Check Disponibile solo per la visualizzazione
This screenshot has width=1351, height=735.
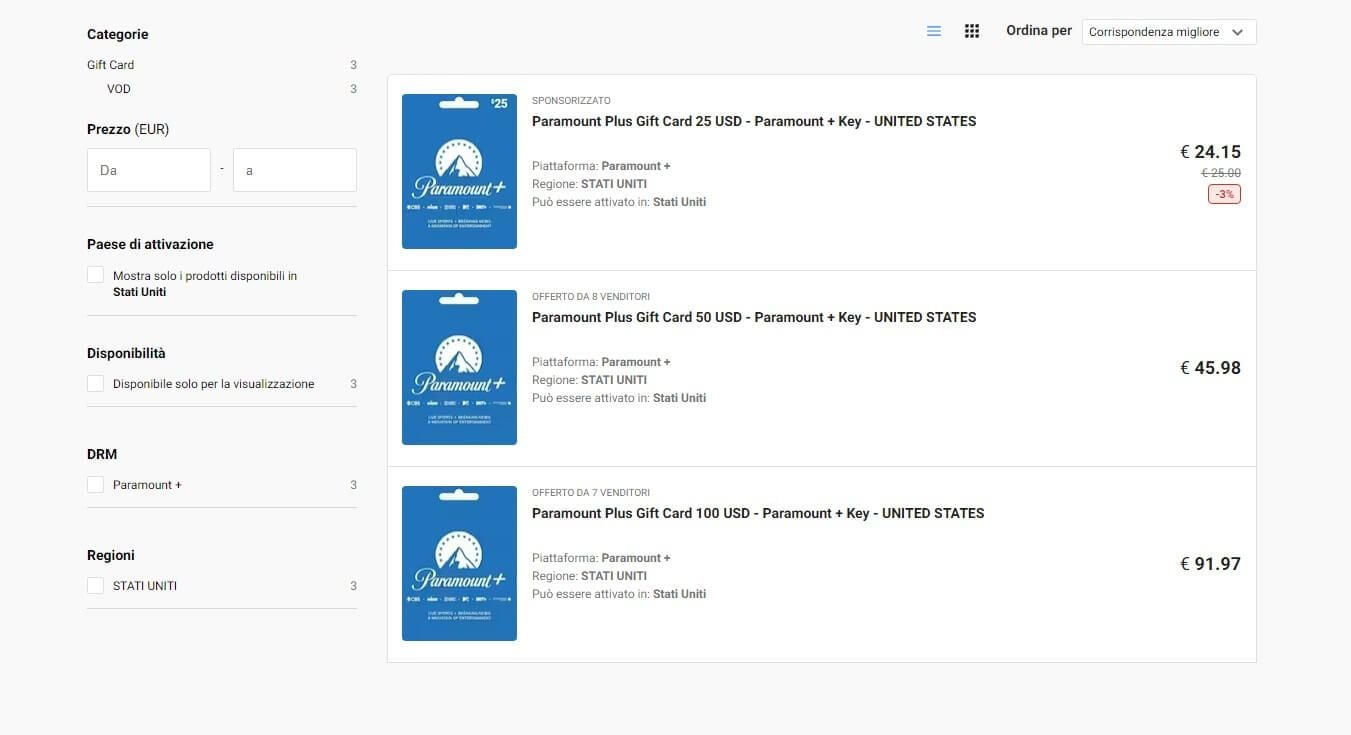(96, 384)
